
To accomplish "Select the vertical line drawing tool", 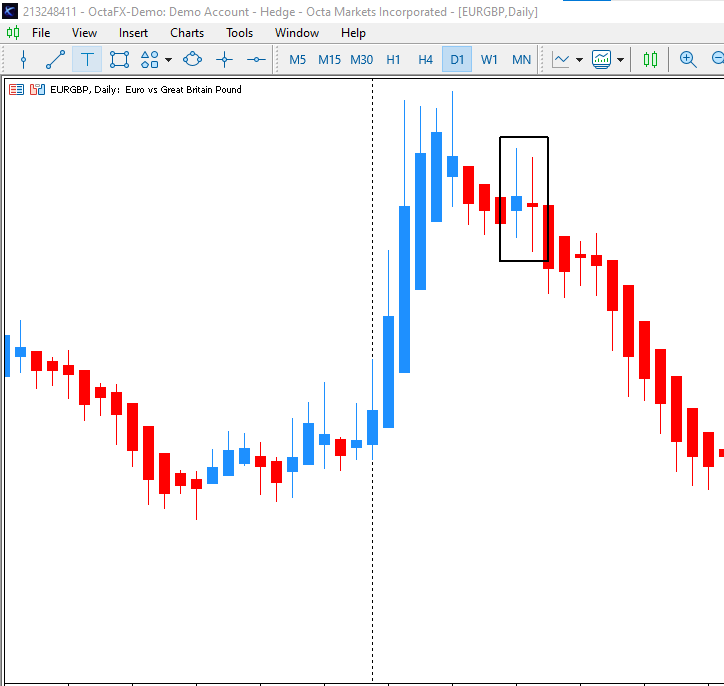I will click(24, 60).
